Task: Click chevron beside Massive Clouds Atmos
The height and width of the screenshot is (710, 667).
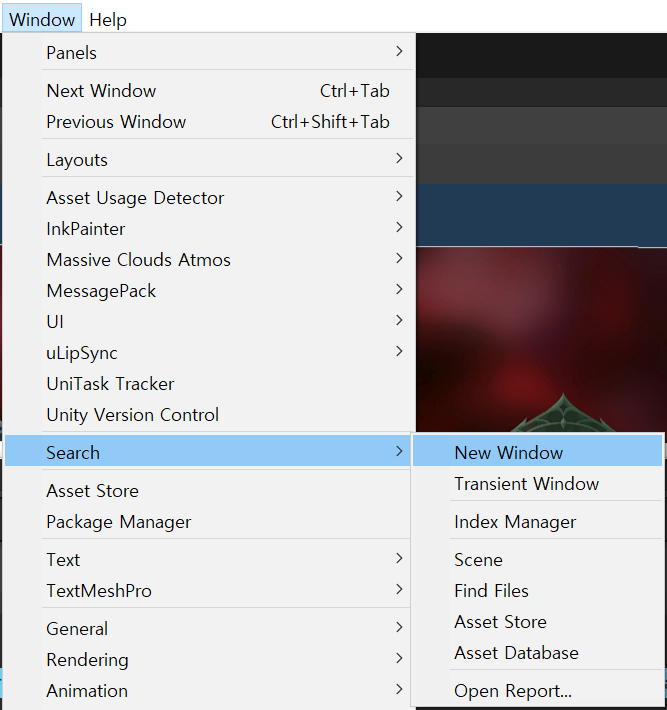Action: tap(399, 258)
